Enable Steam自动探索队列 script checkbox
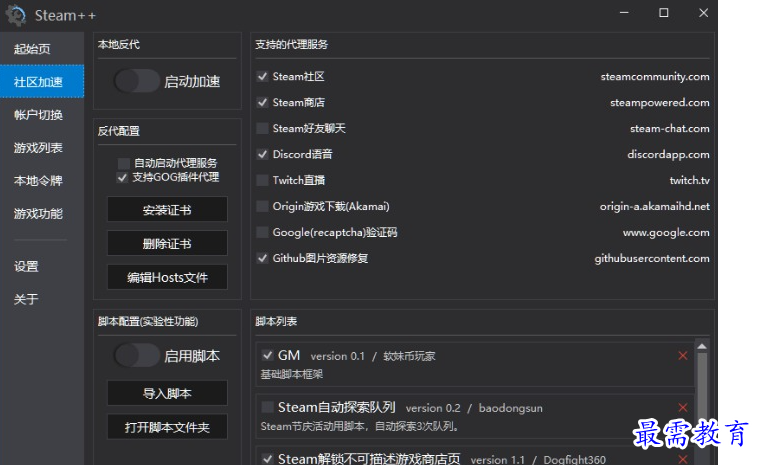This screenshot has height=465, width=757. point(267,407)
